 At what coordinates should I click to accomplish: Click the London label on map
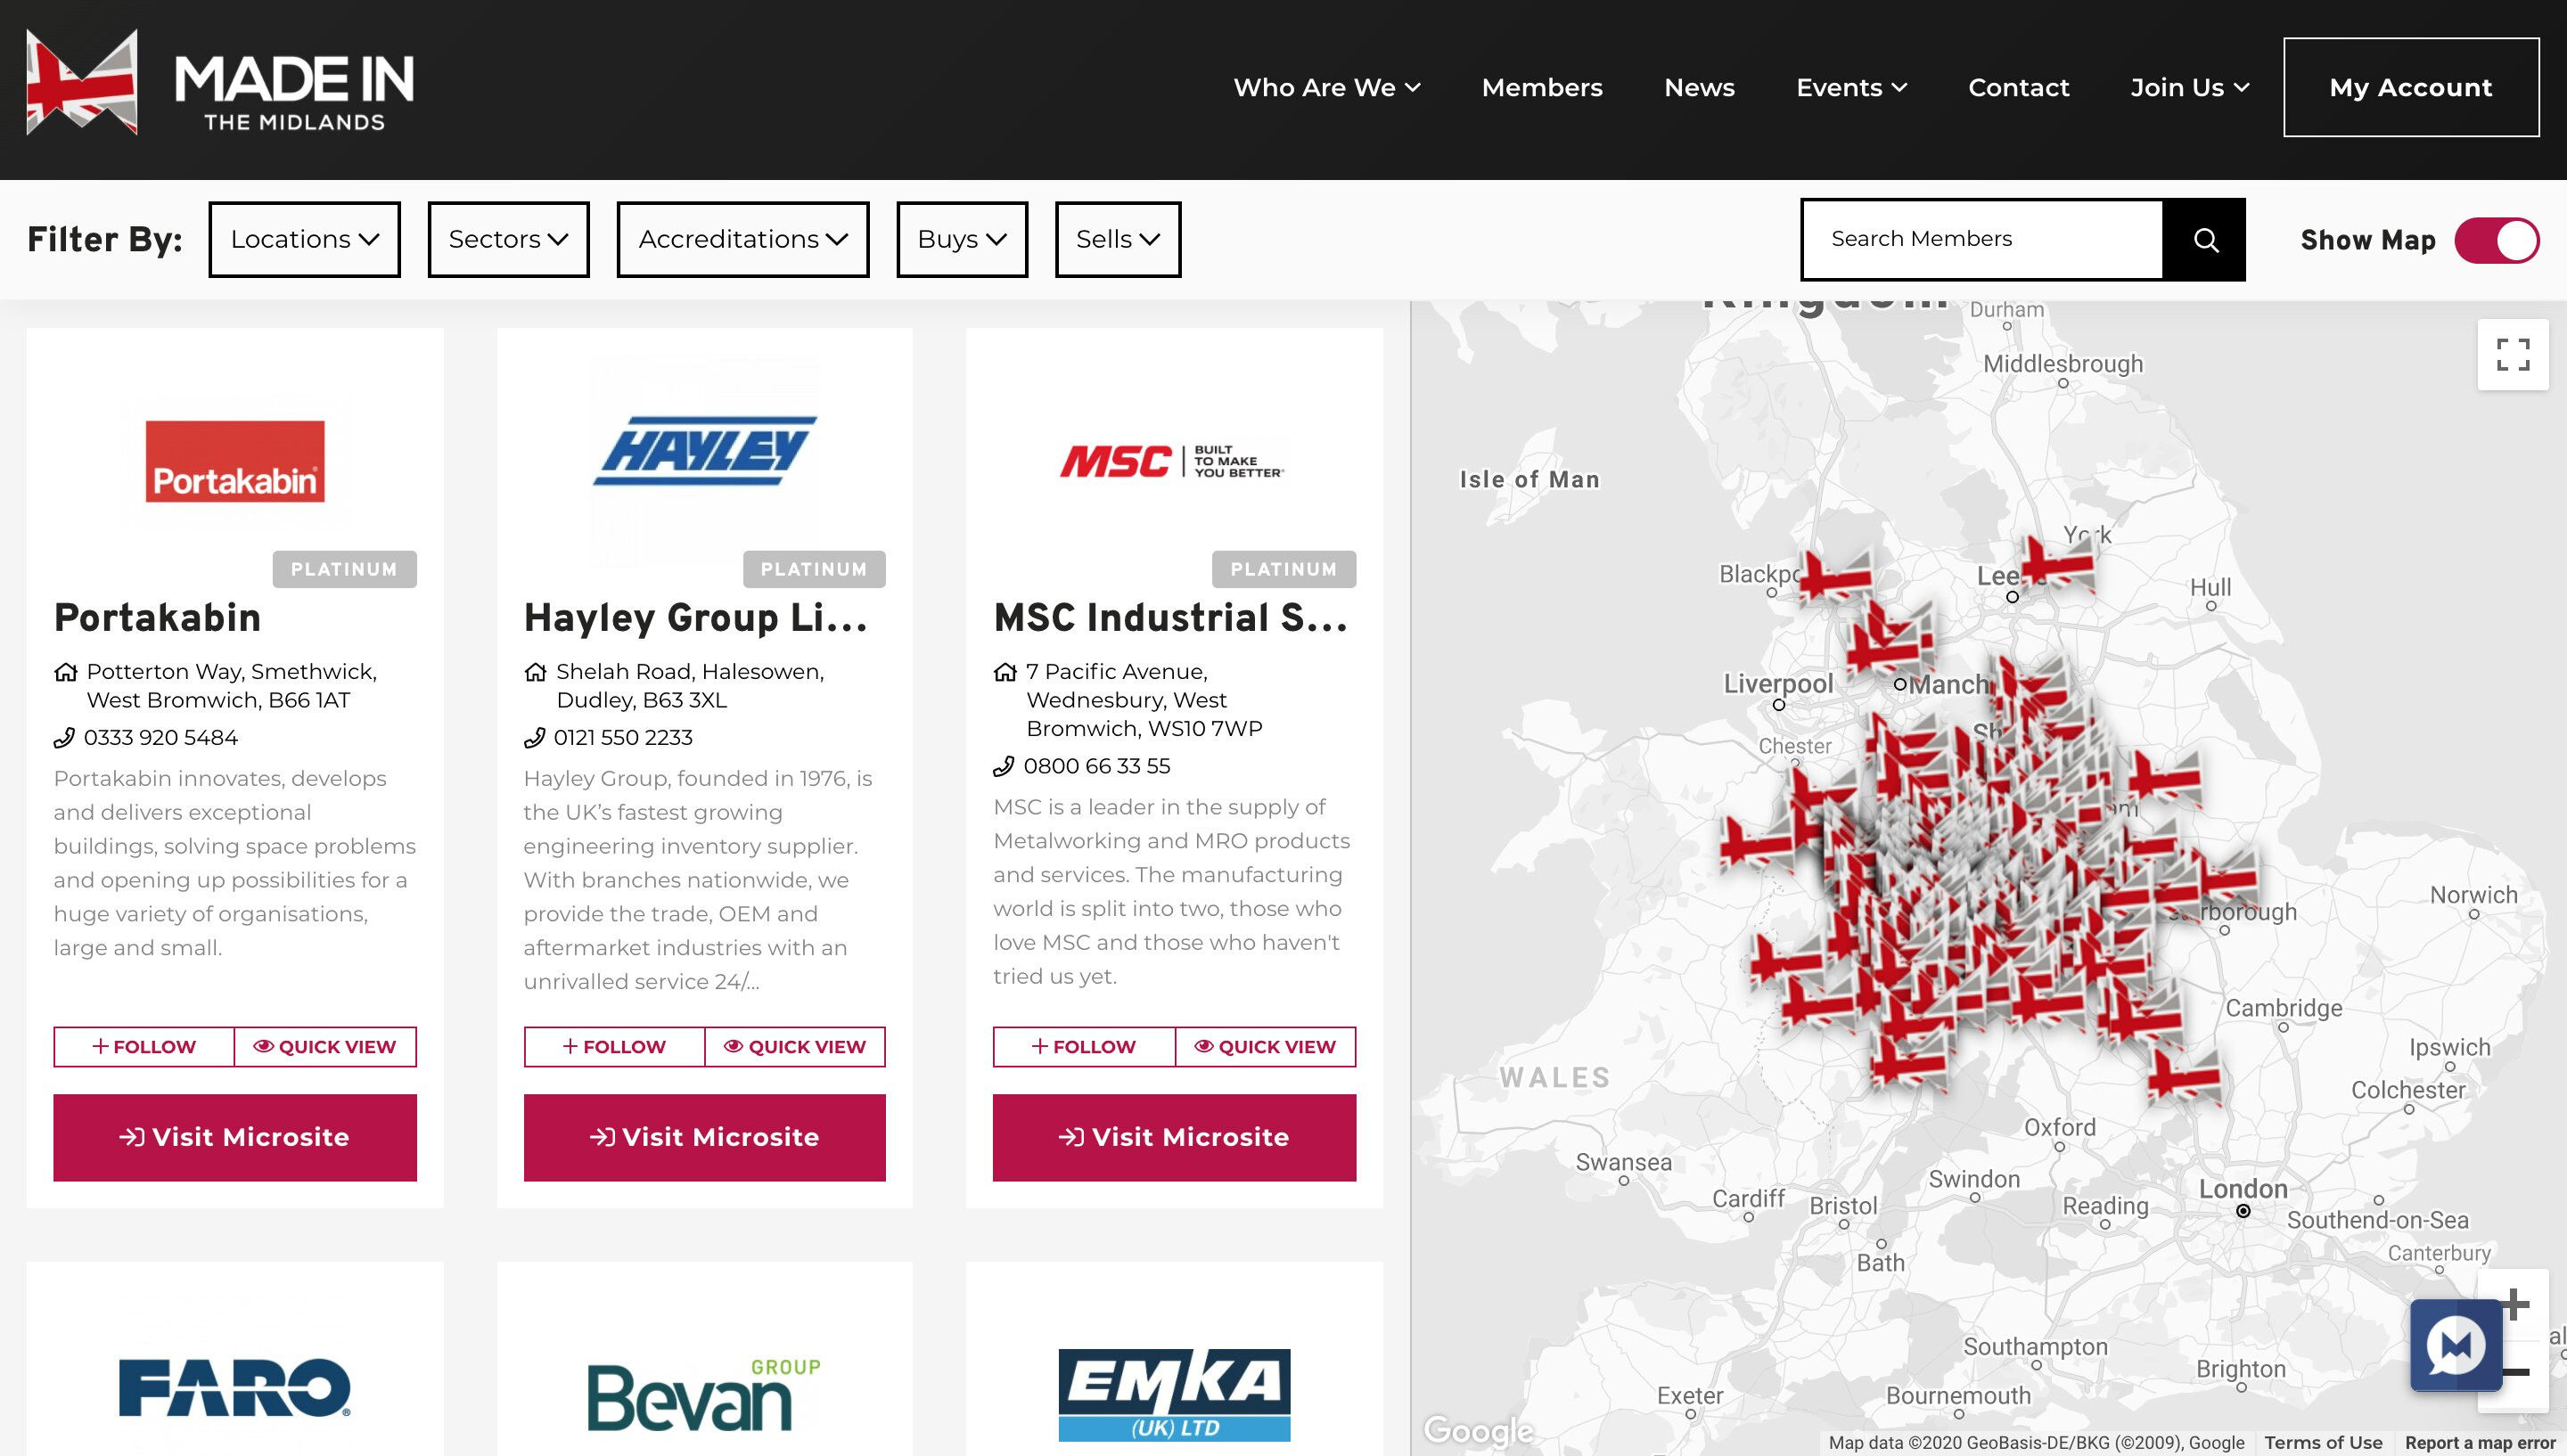[x=2242, y=1189]
